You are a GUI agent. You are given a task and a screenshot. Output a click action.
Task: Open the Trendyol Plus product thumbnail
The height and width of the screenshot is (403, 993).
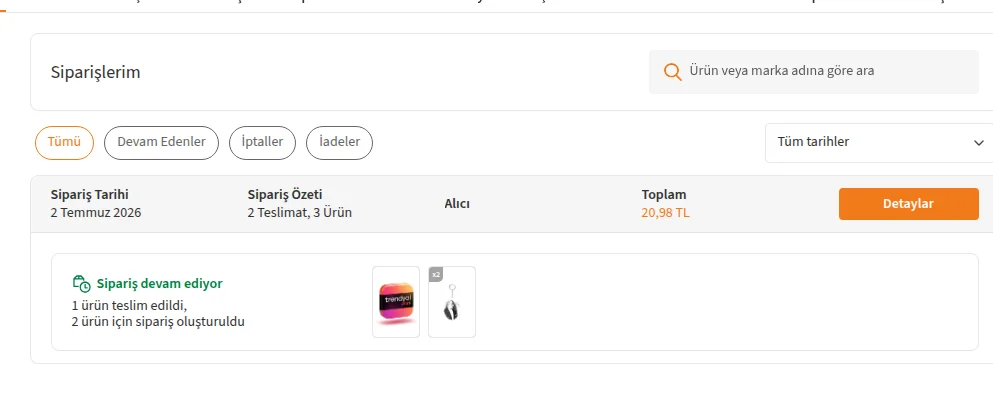click(x=396, y=302)
